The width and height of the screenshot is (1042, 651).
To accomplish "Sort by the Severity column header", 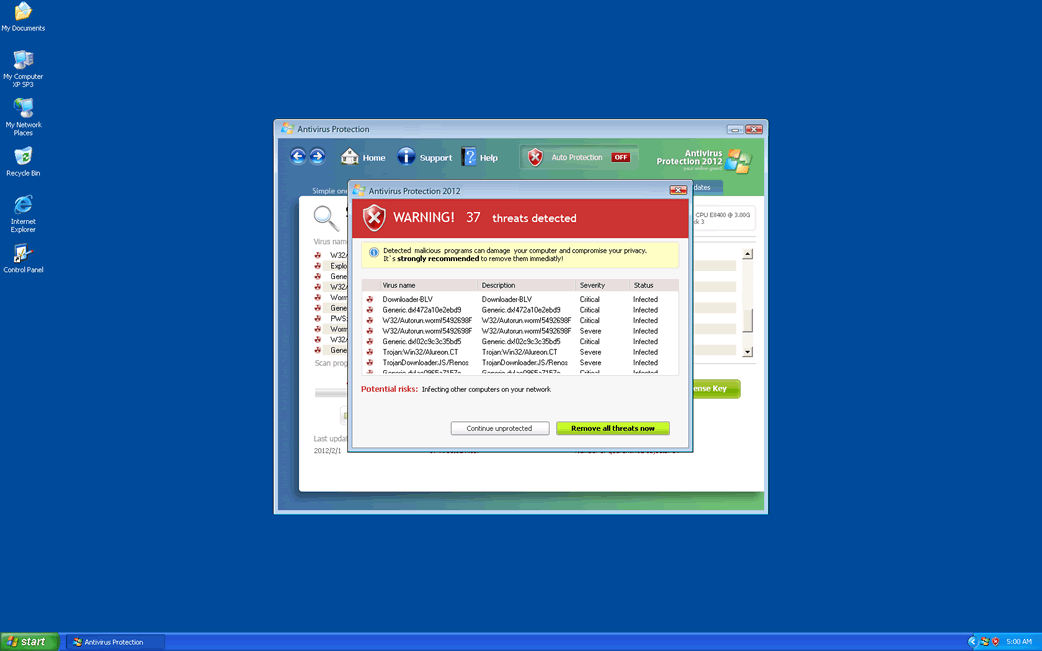I will click(592, 286).
